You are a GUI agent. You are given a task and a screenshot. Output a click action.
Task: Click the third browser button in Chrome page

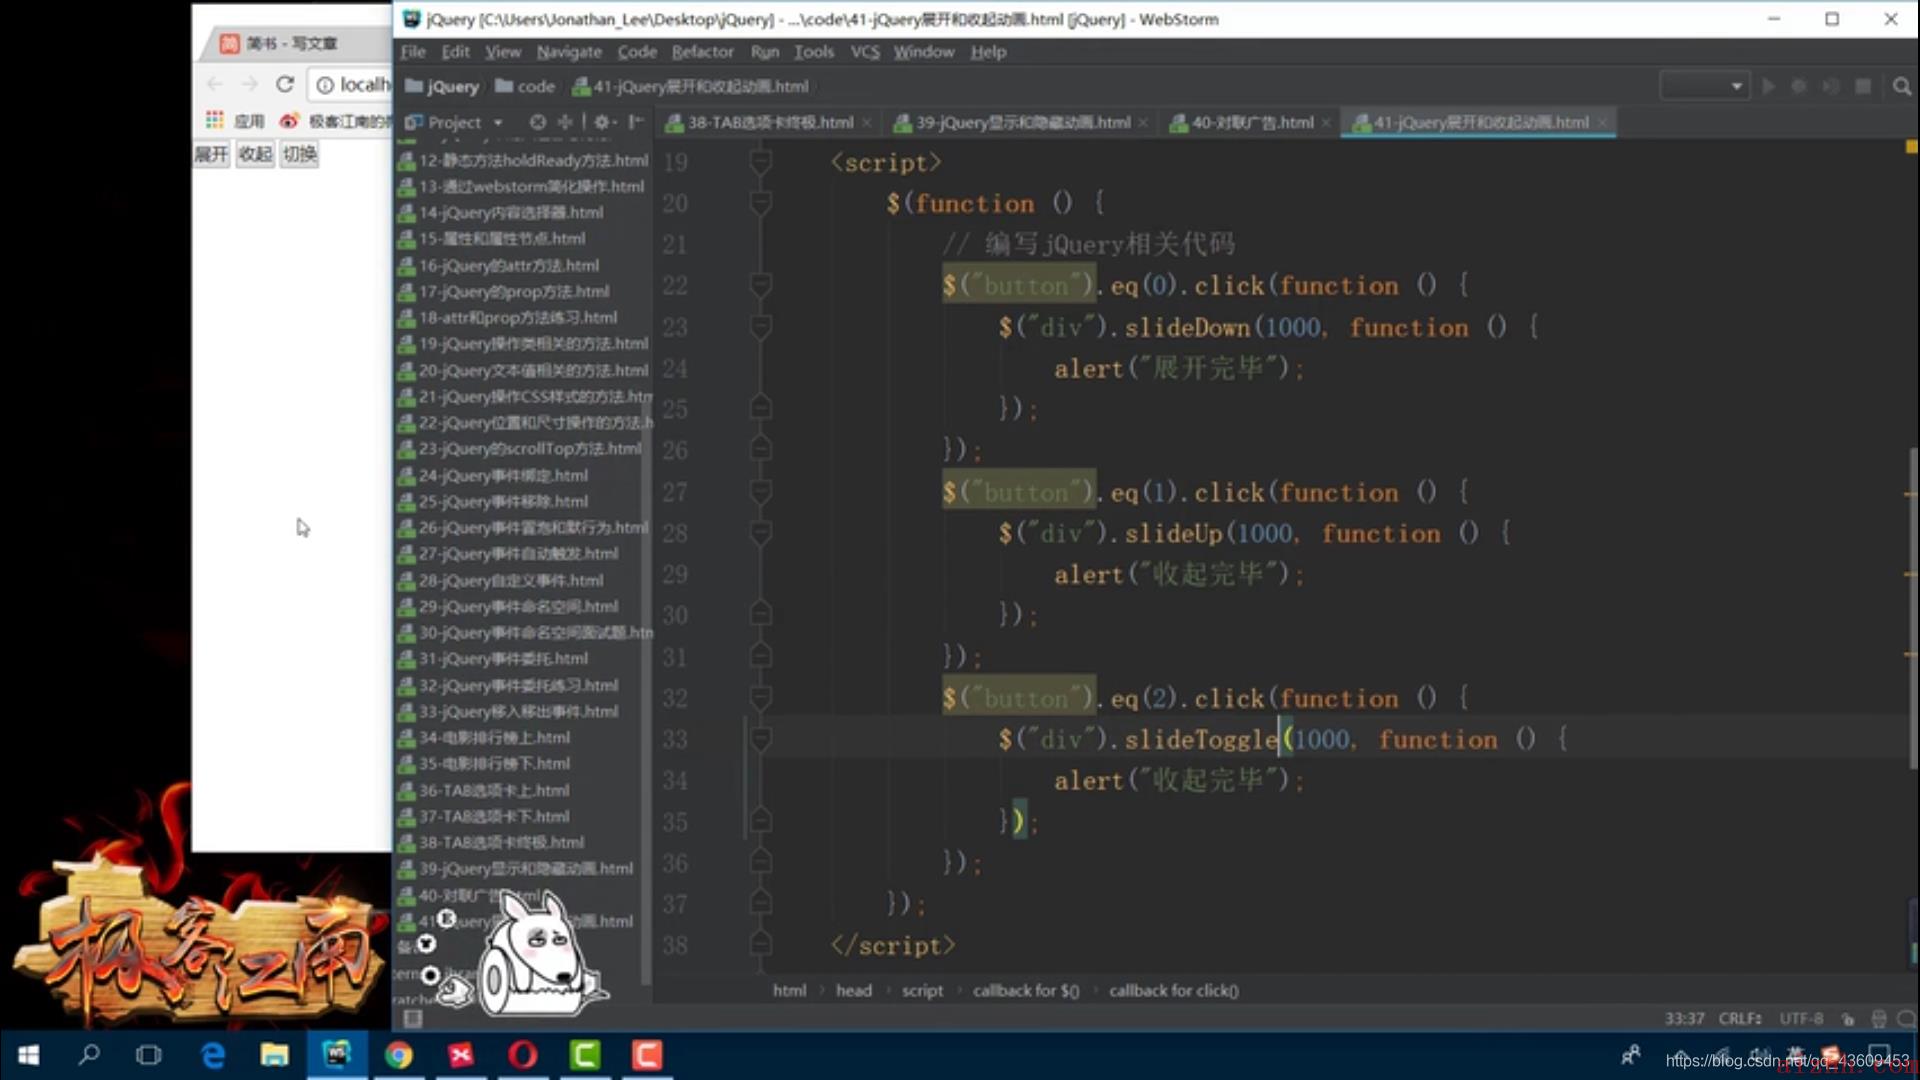299,154
